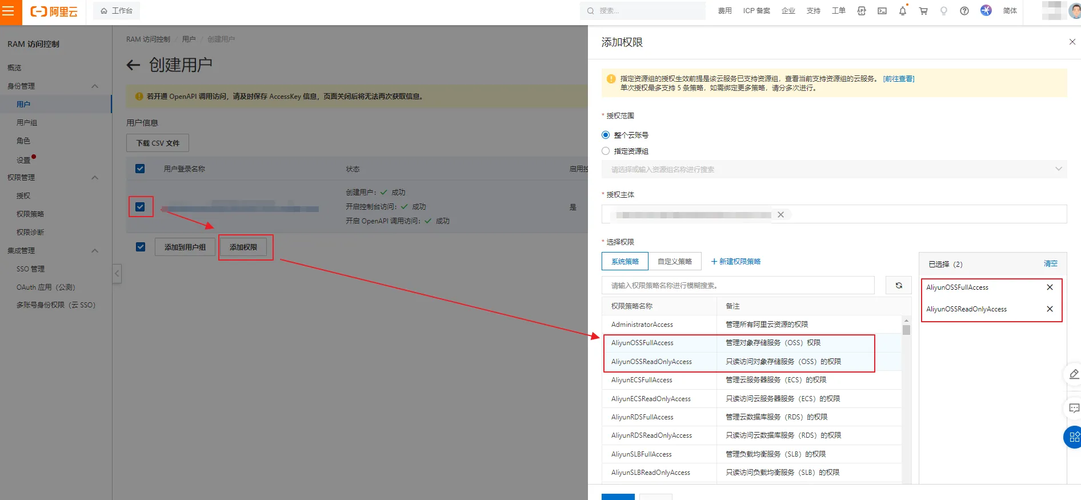Toggle the header select-all checkbox

[140, 169]
